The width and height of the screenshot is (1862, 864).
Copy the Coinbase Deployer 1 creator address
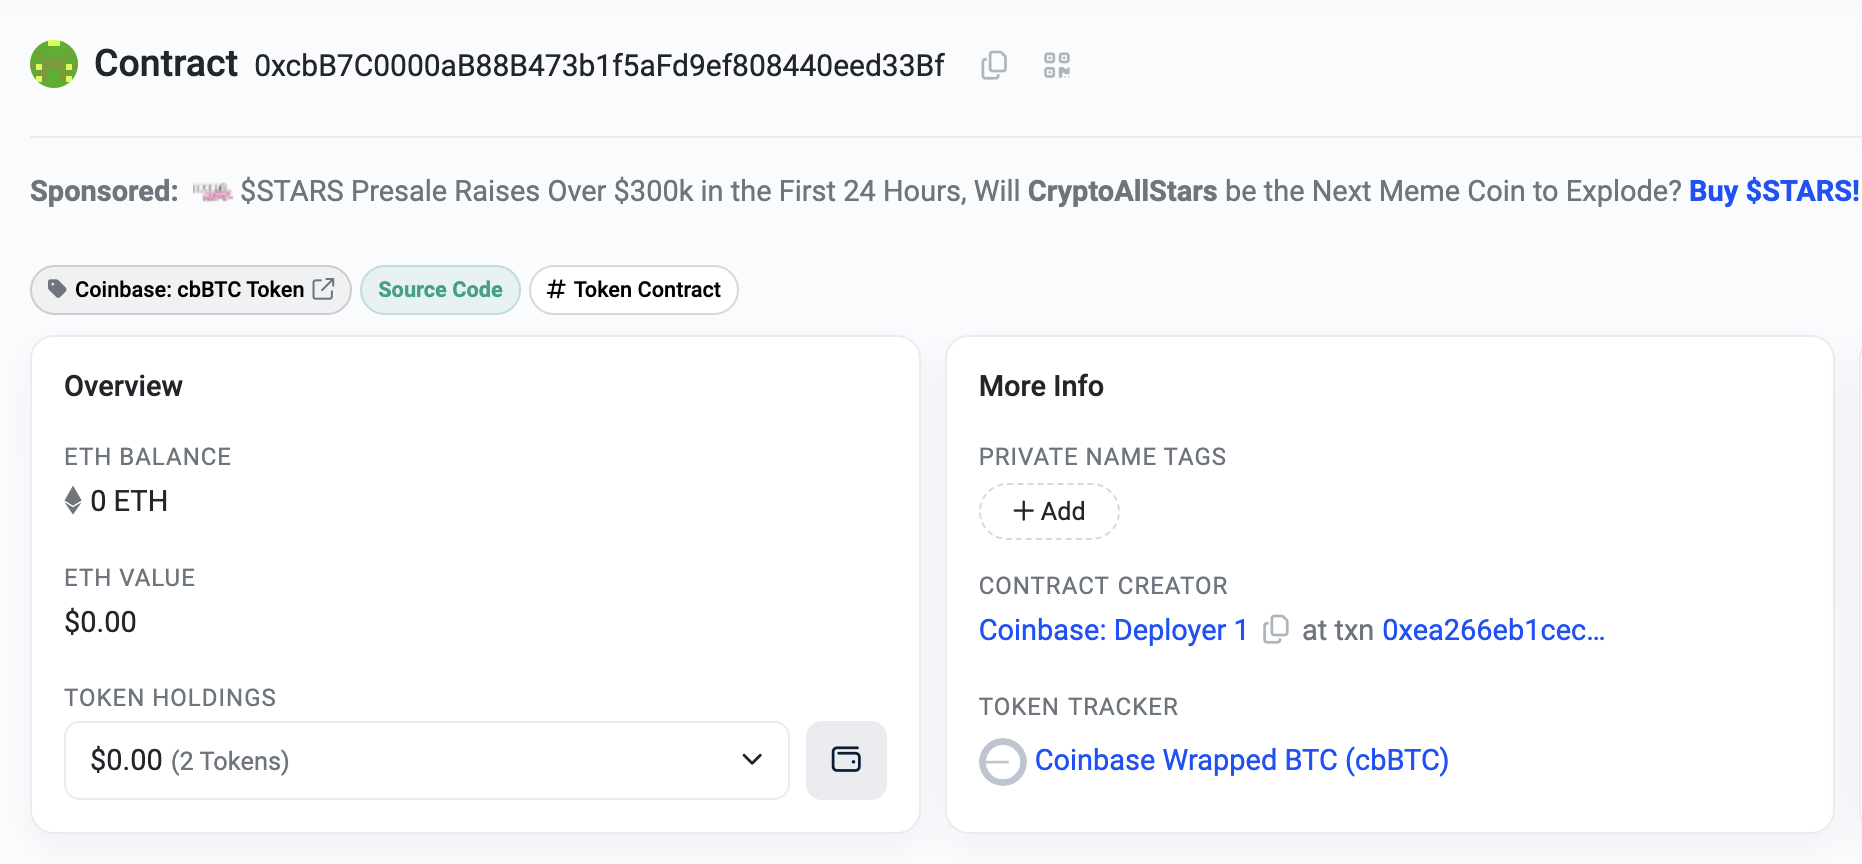[x=1275, y=630]
